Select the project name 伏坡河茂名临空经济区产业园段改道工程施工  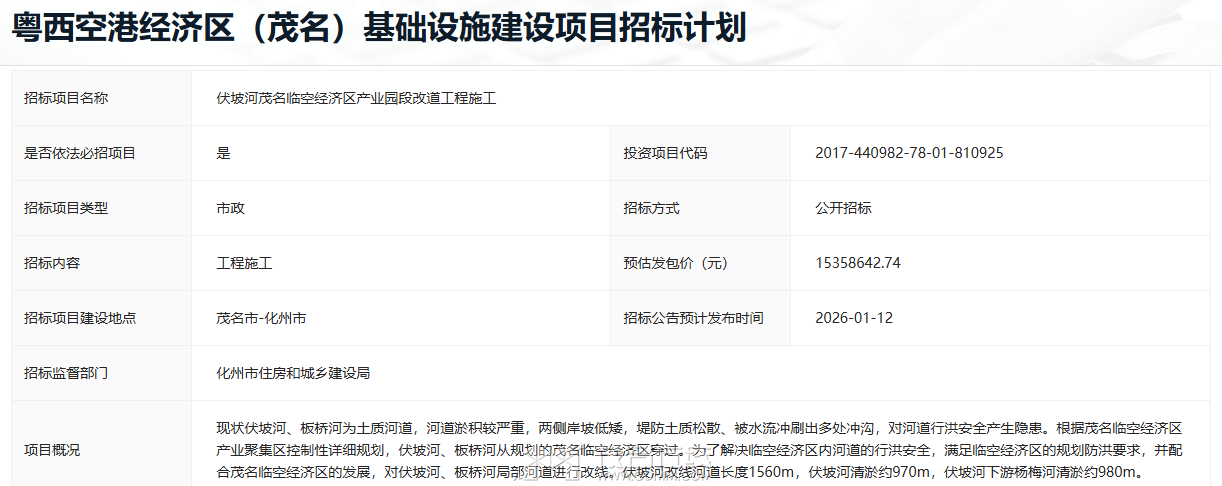(356, 98)
